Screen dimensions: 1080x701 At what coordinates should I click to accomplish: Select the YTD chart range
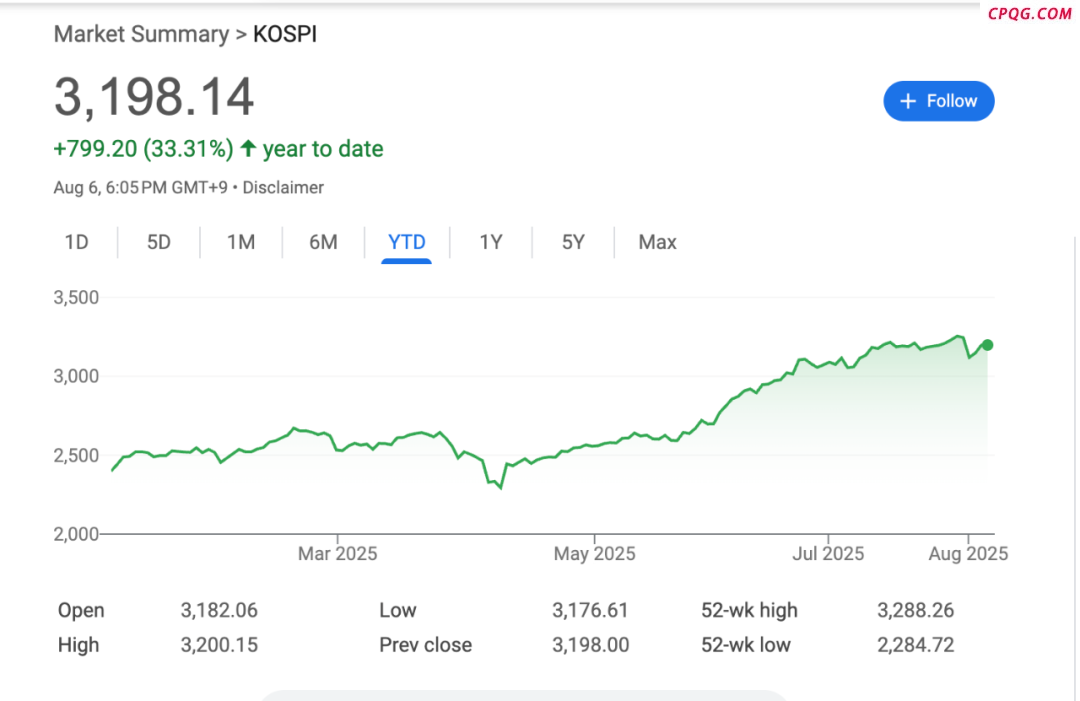click(406, 242)
